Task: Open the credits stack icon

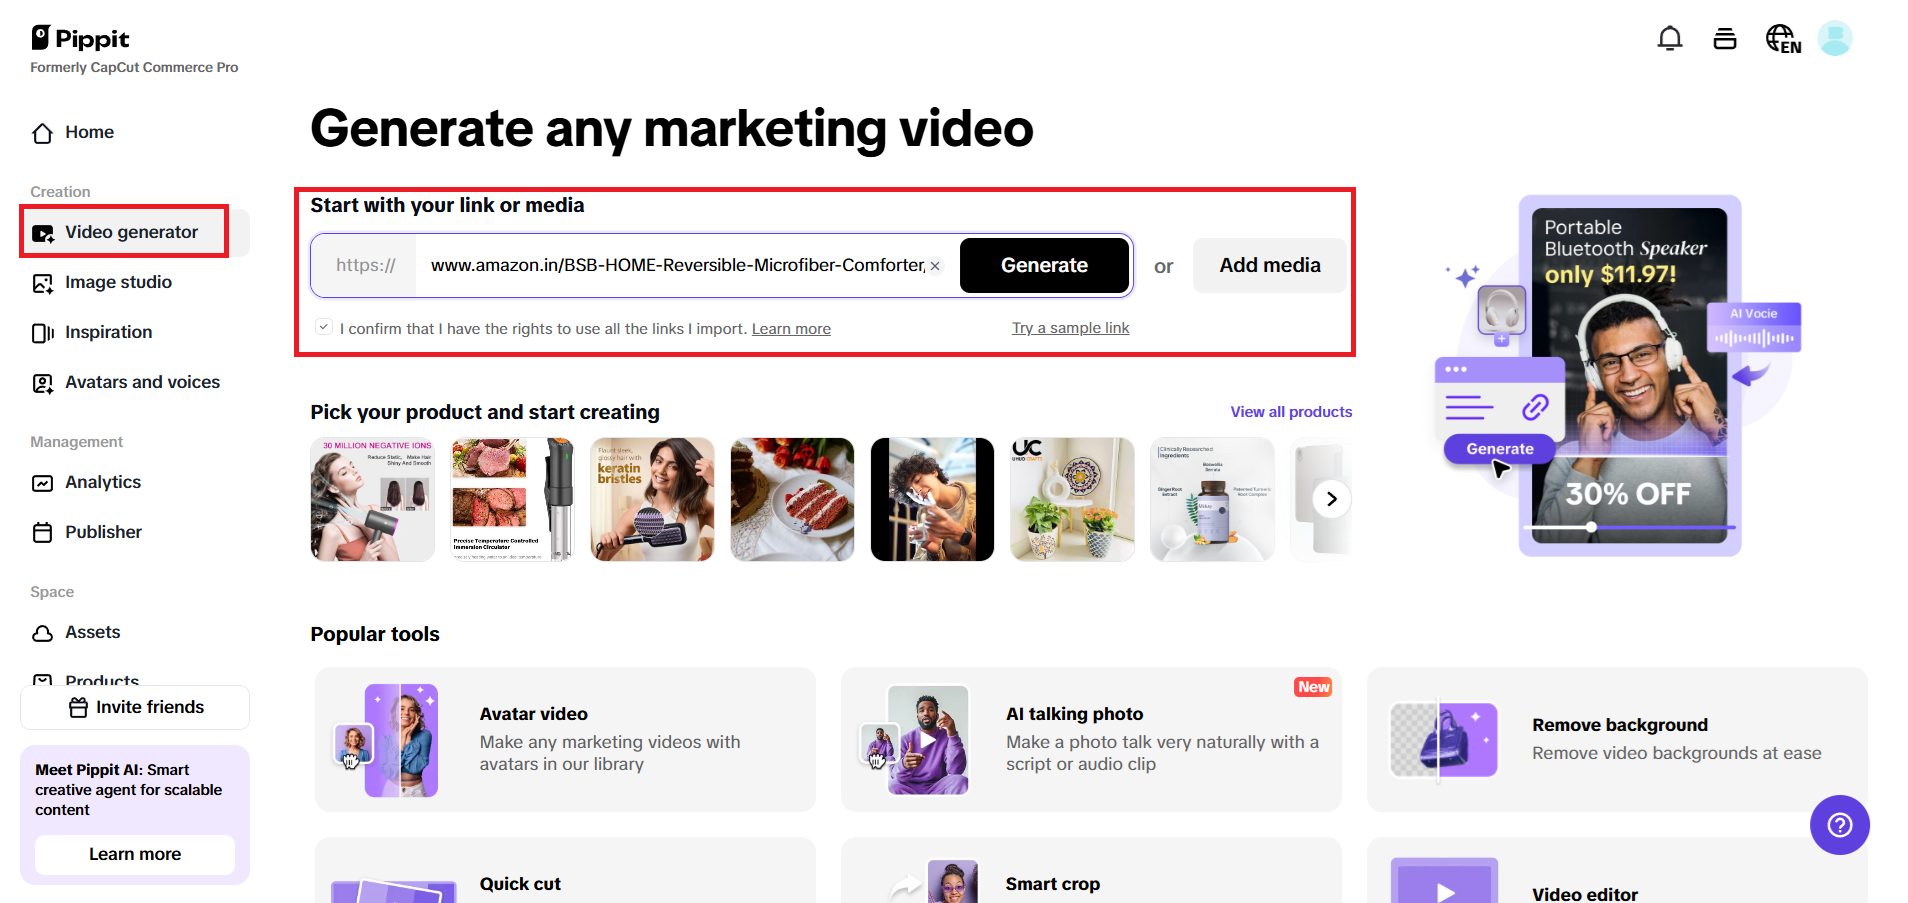Action: tap(1725, 39)
